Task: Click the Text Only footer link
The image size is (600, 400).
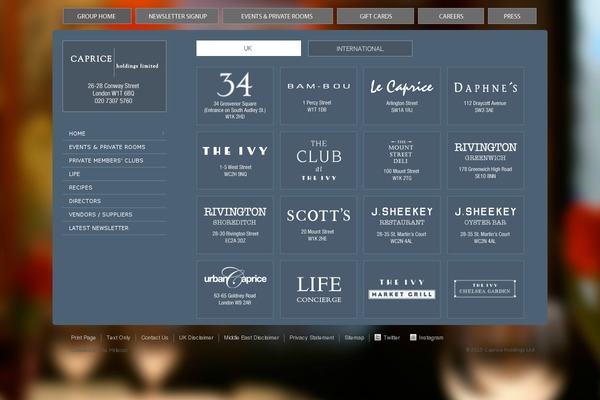Action: pyautogui.click(x=118, y=338)
